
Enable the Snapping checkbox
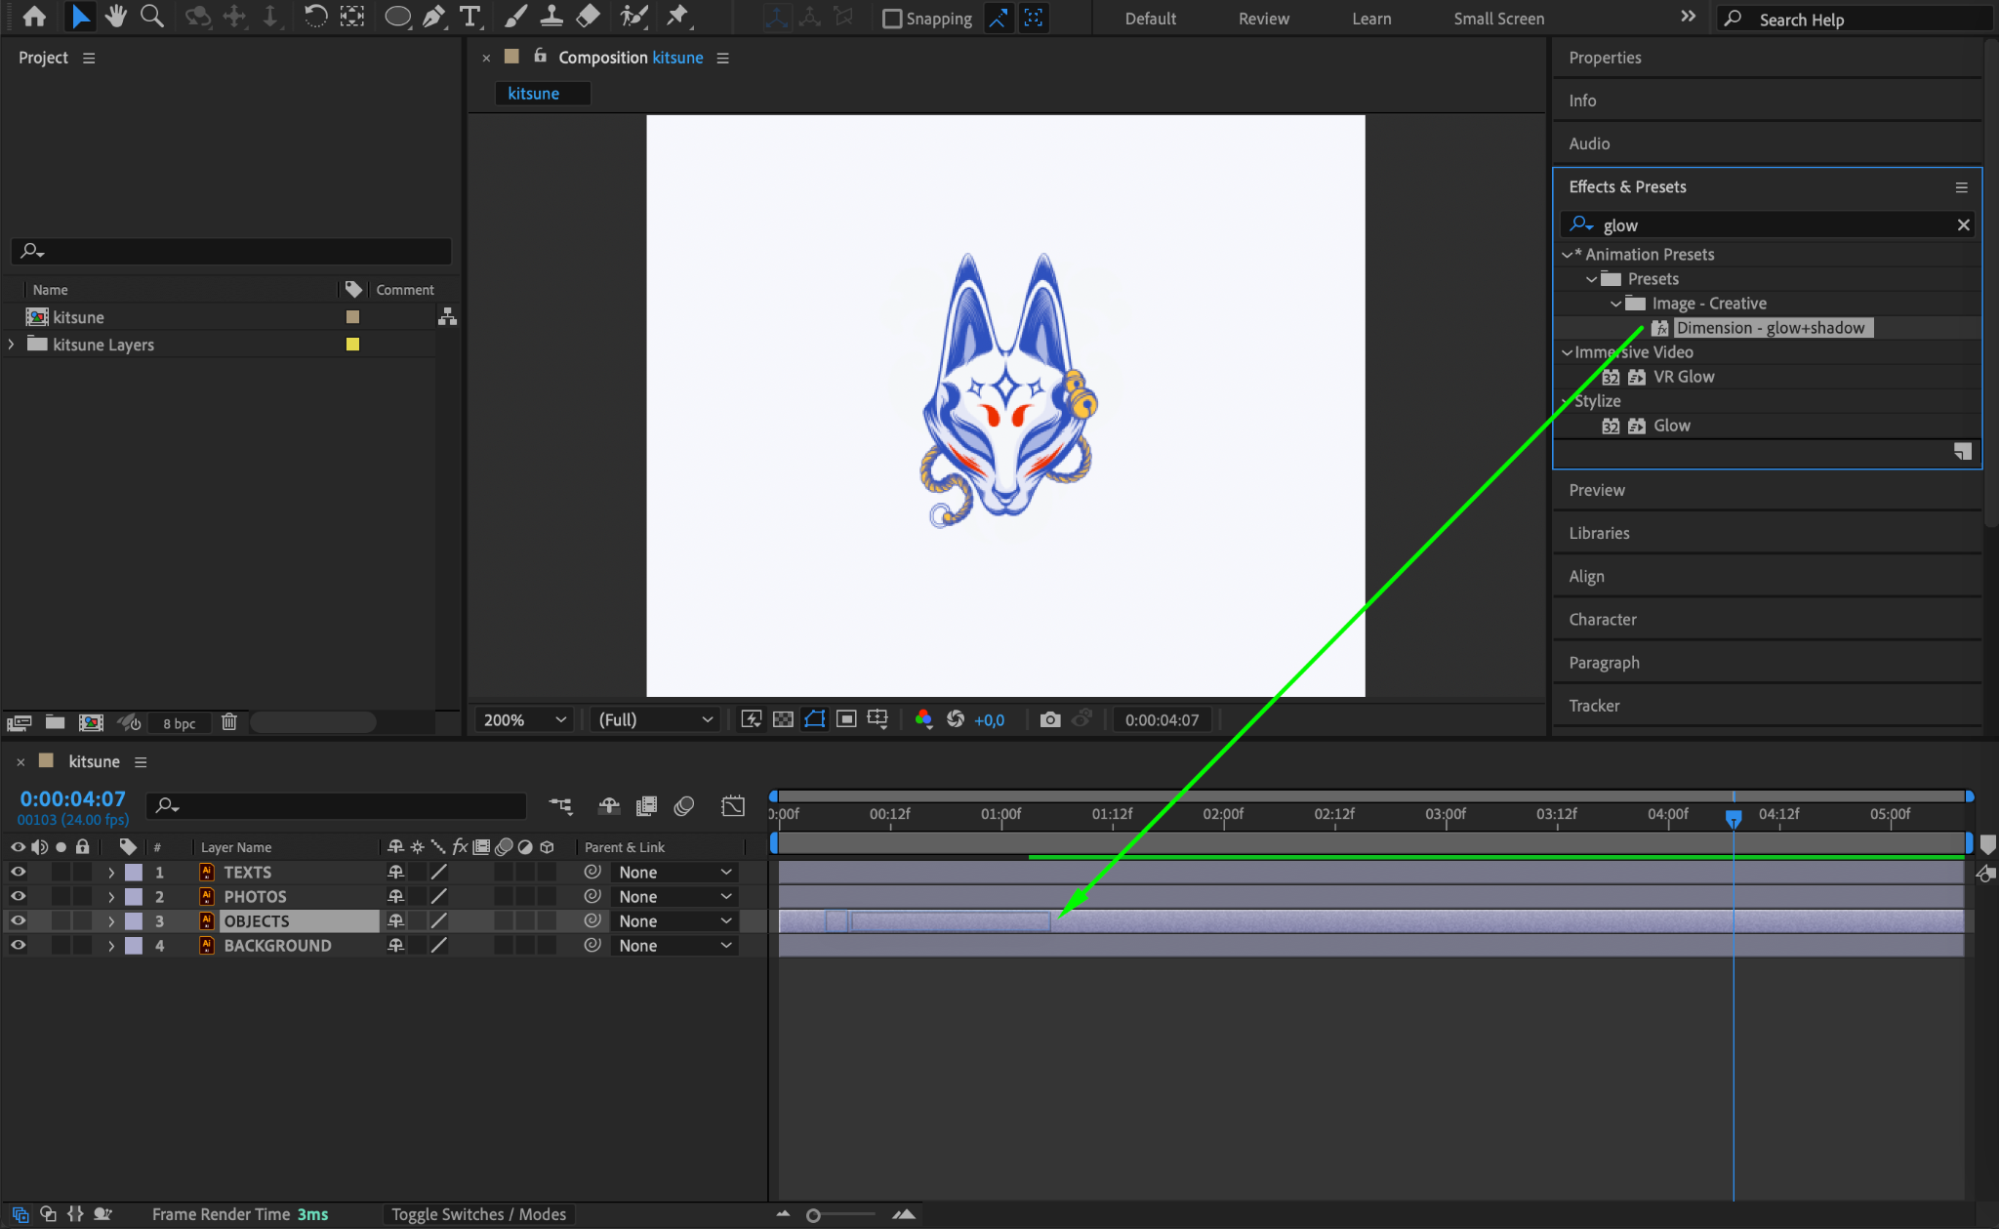[x=892, y=19]
